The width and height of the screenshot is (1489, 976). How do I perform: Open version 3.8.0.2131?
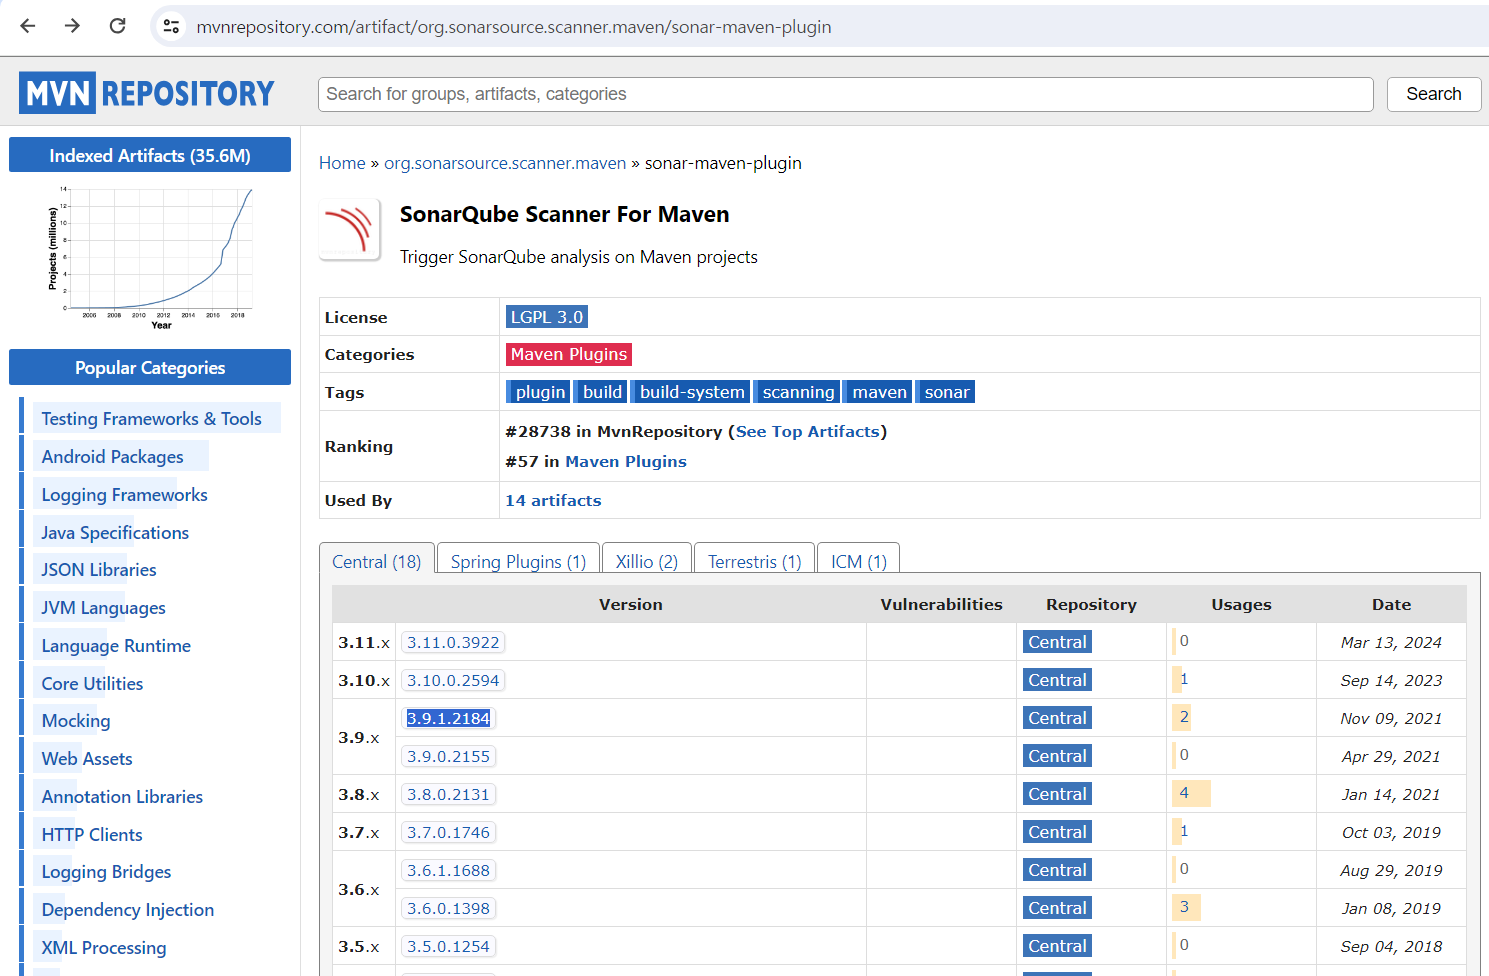[448, 794]
